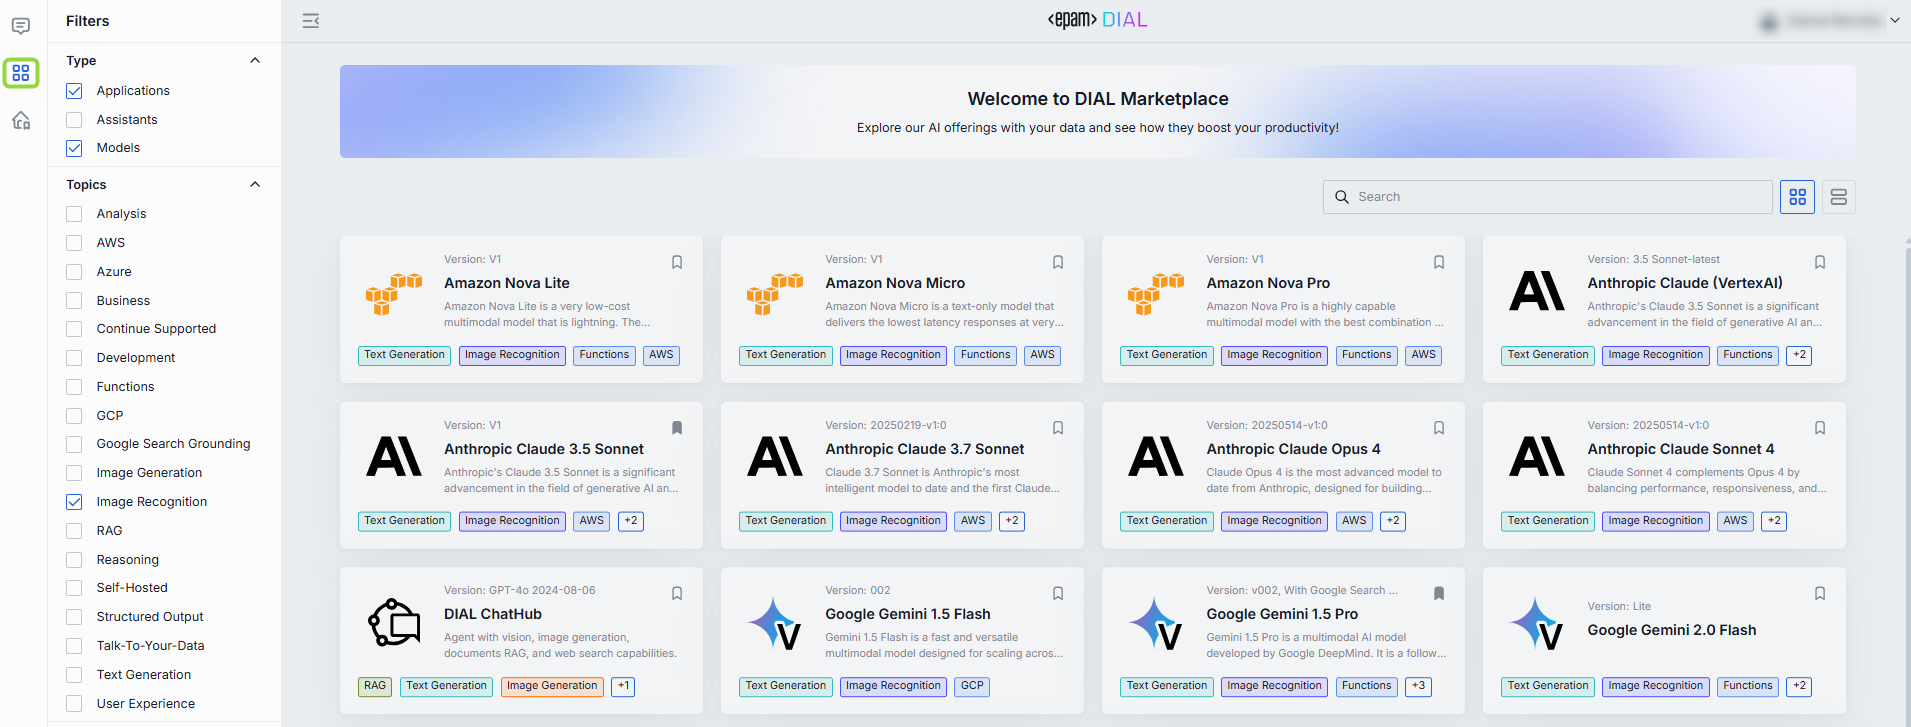Screen dimensions: 1911x727
Task: Enable the Google Search Grounding filter
Action: click(x=74, y=444)
